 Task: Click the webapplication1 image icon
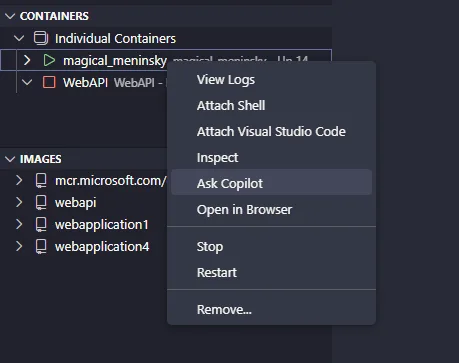(x=41, y=225)
